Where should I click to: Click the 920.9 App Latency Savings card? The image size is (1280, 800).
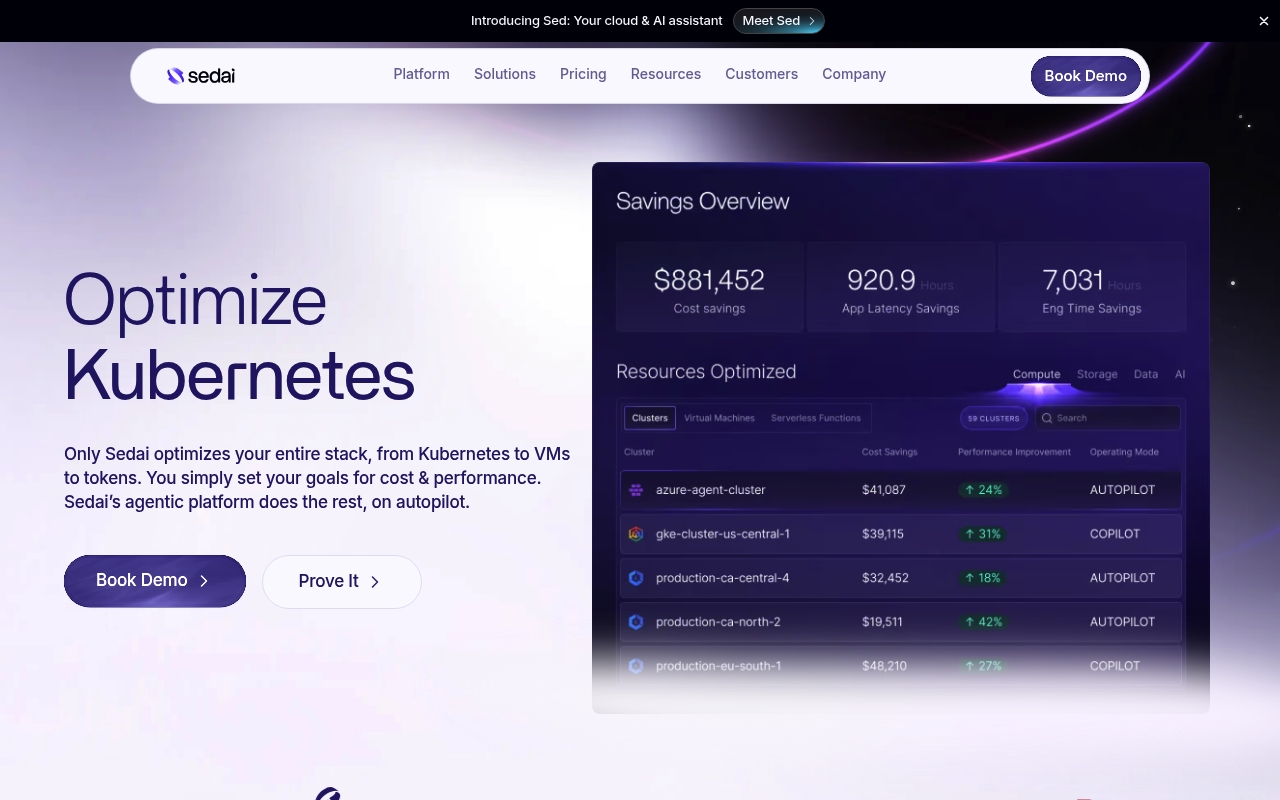(901, 287)
